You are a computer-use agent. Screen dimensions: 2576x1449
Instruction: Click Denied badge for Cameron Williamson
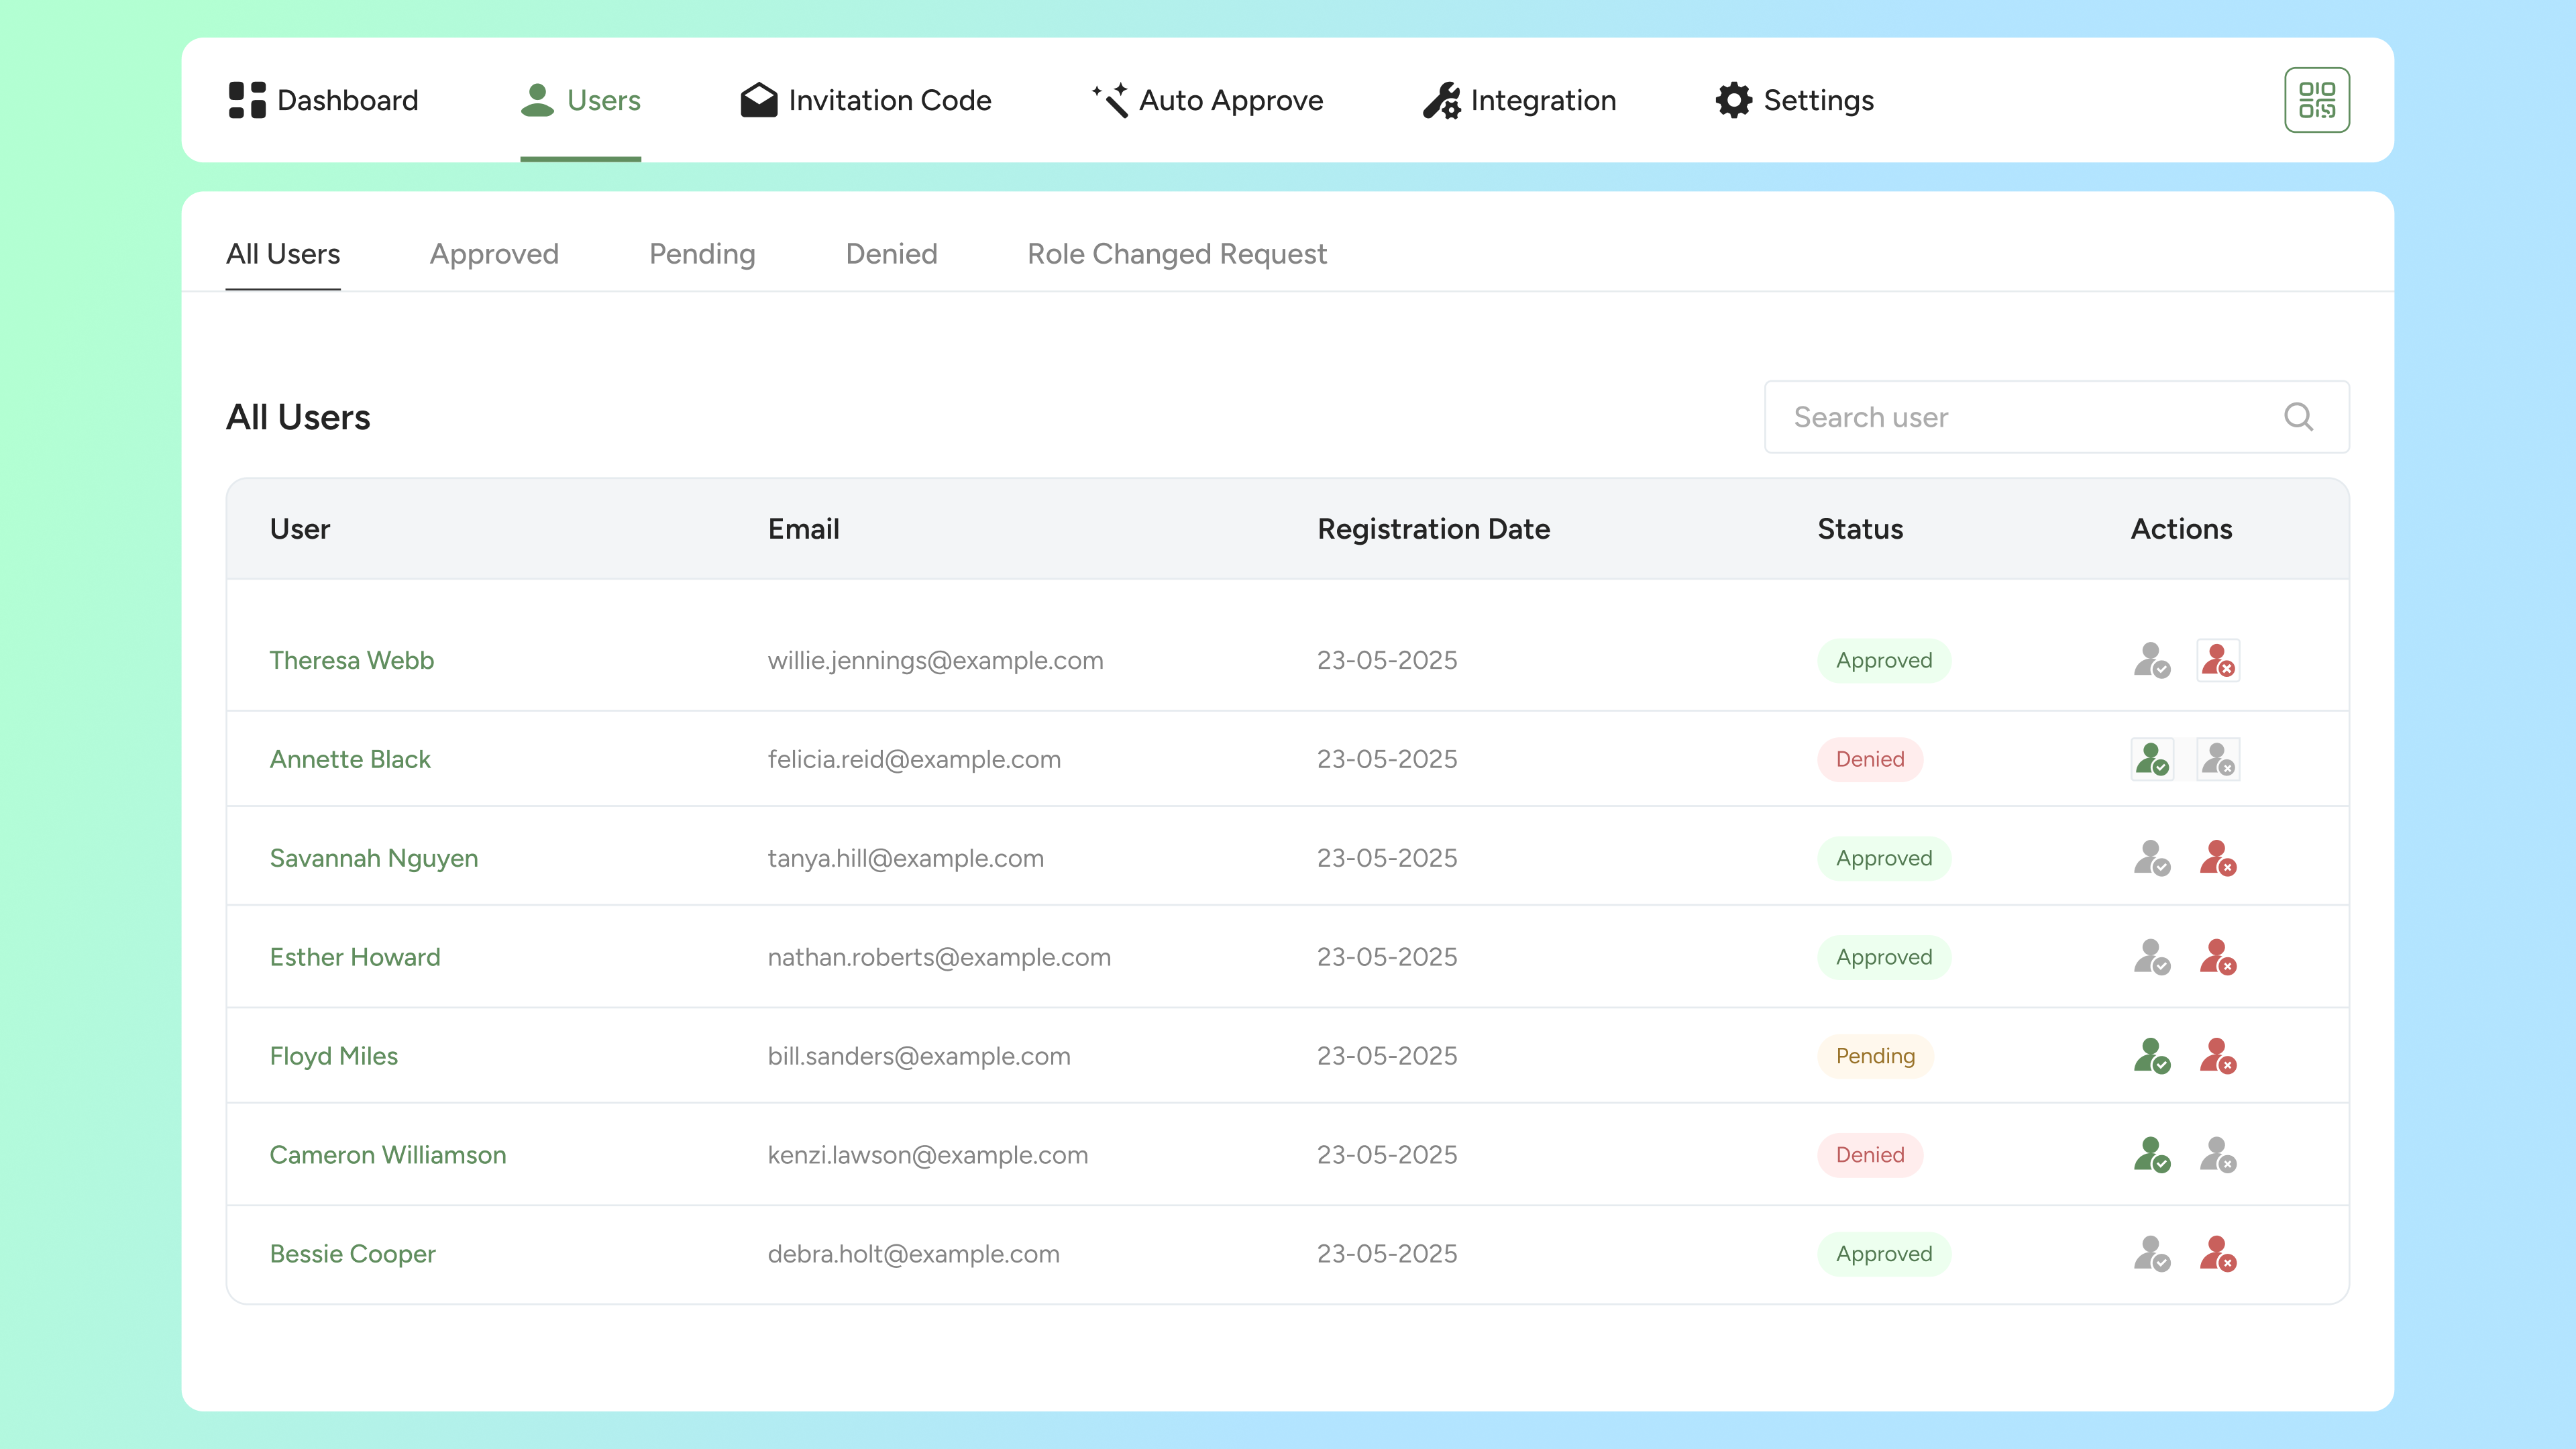(x=1870, y=1155)
